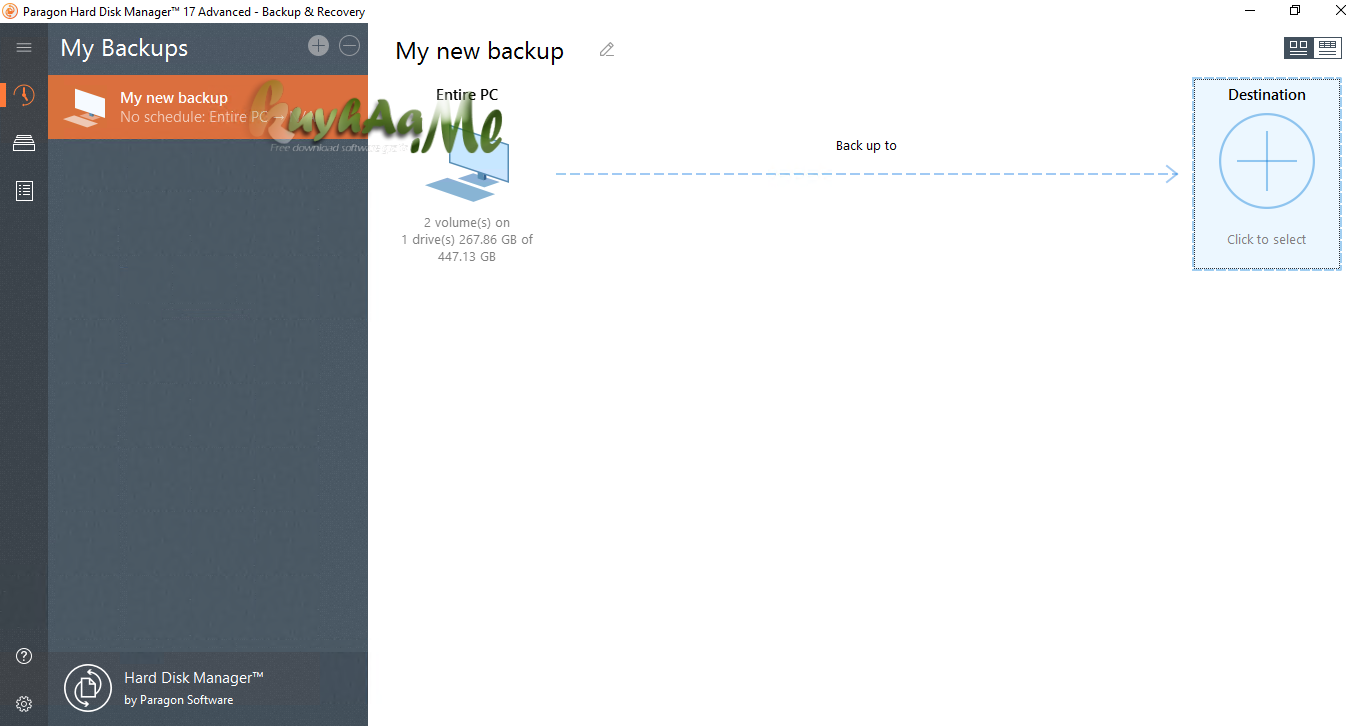Click the Hard Disk Manager logo icon

88,688
